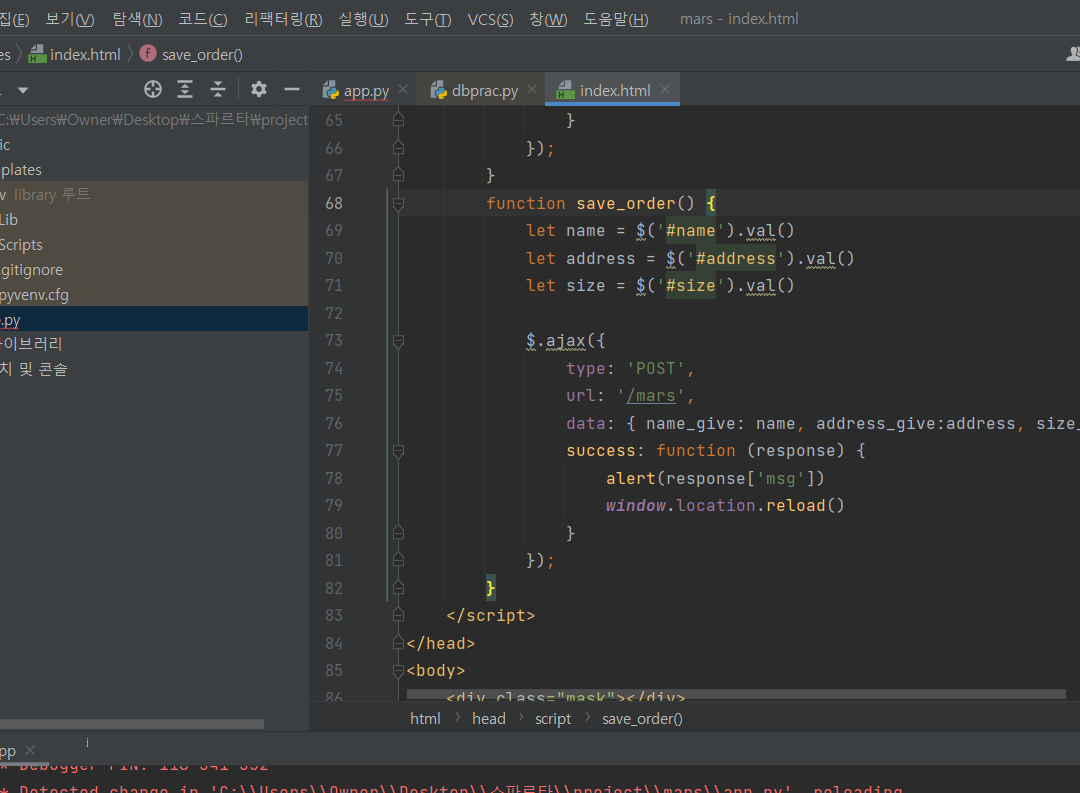The height and width of the screenshot is (793, 1080).
Task: Click the locate opened file crosshair icon
Action: [153, 90]
